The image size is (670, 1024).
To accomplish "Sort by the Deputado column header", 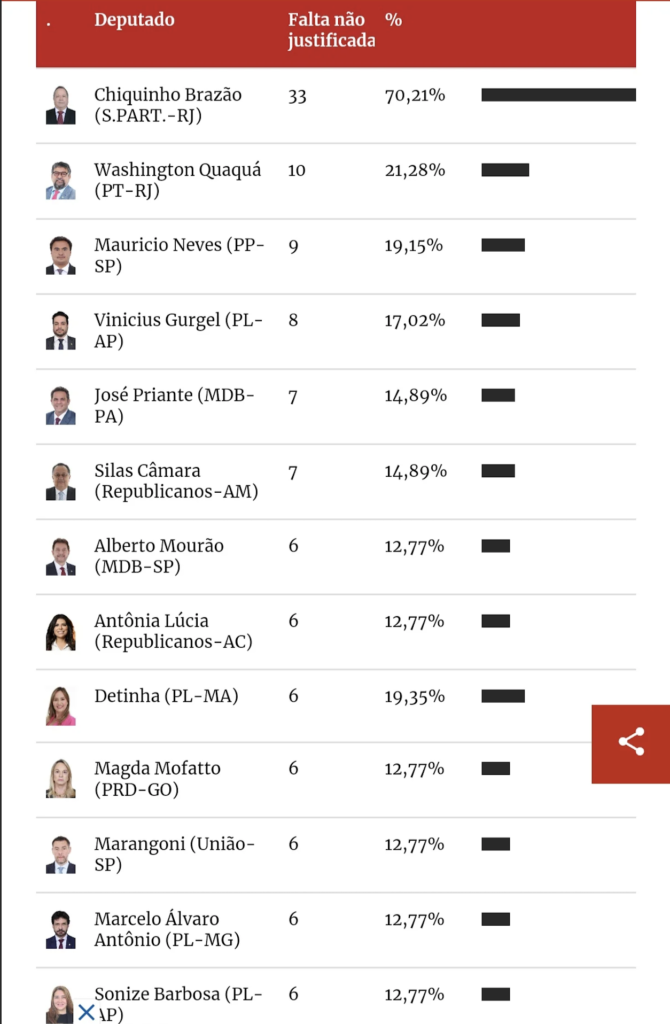I will [x=134, y=19].
